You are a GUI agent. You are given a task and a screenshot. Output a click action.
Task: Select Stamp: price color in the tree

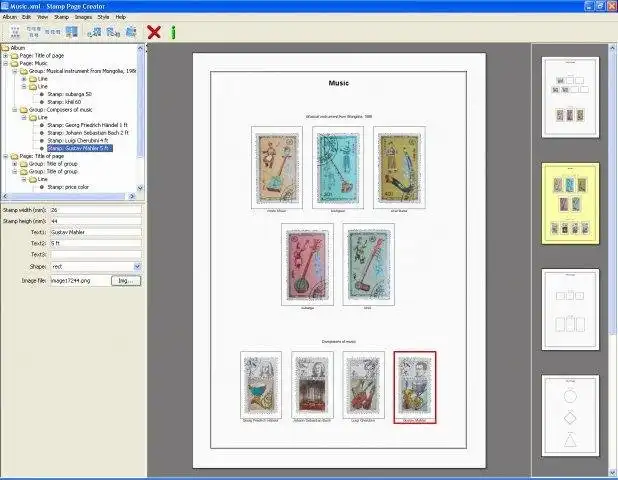click(x=68, y=187)
